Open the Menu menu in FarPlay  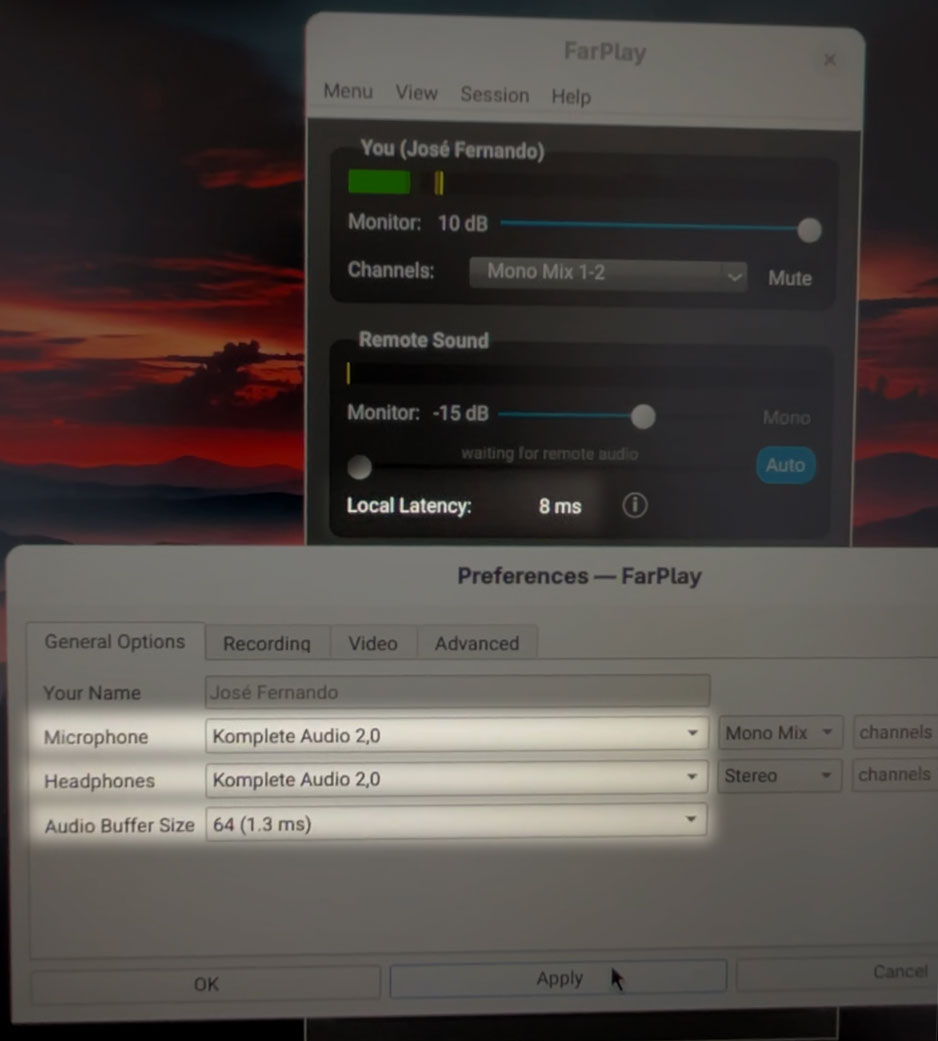coord(348,91)
